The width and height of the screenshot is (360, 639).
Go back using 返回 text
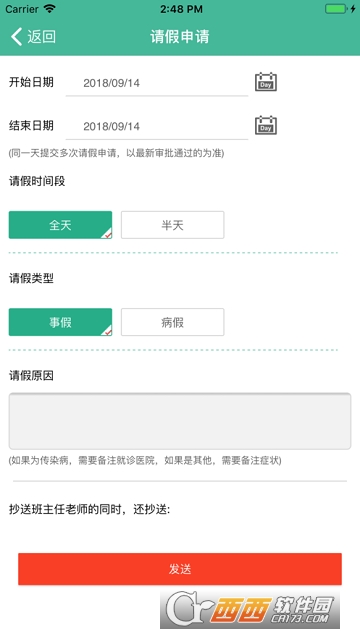coord(42,37)
